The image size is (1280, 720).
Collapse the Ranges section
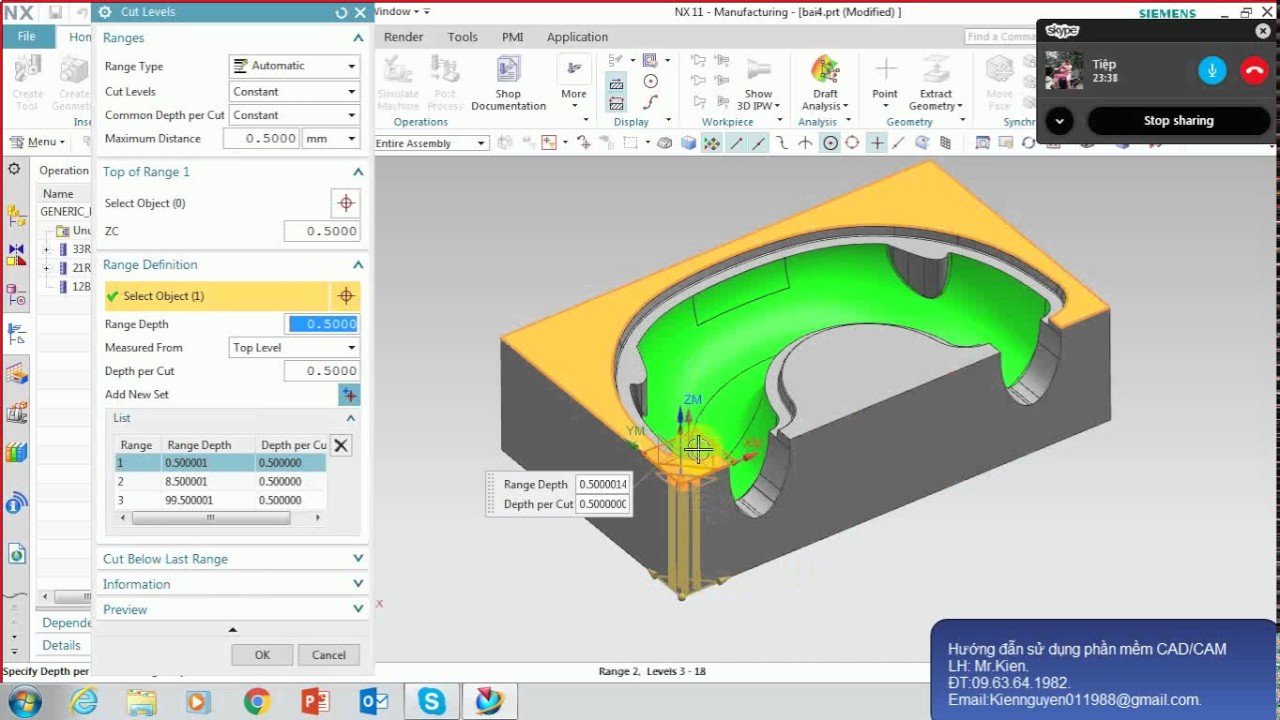(x=358, y=38)
